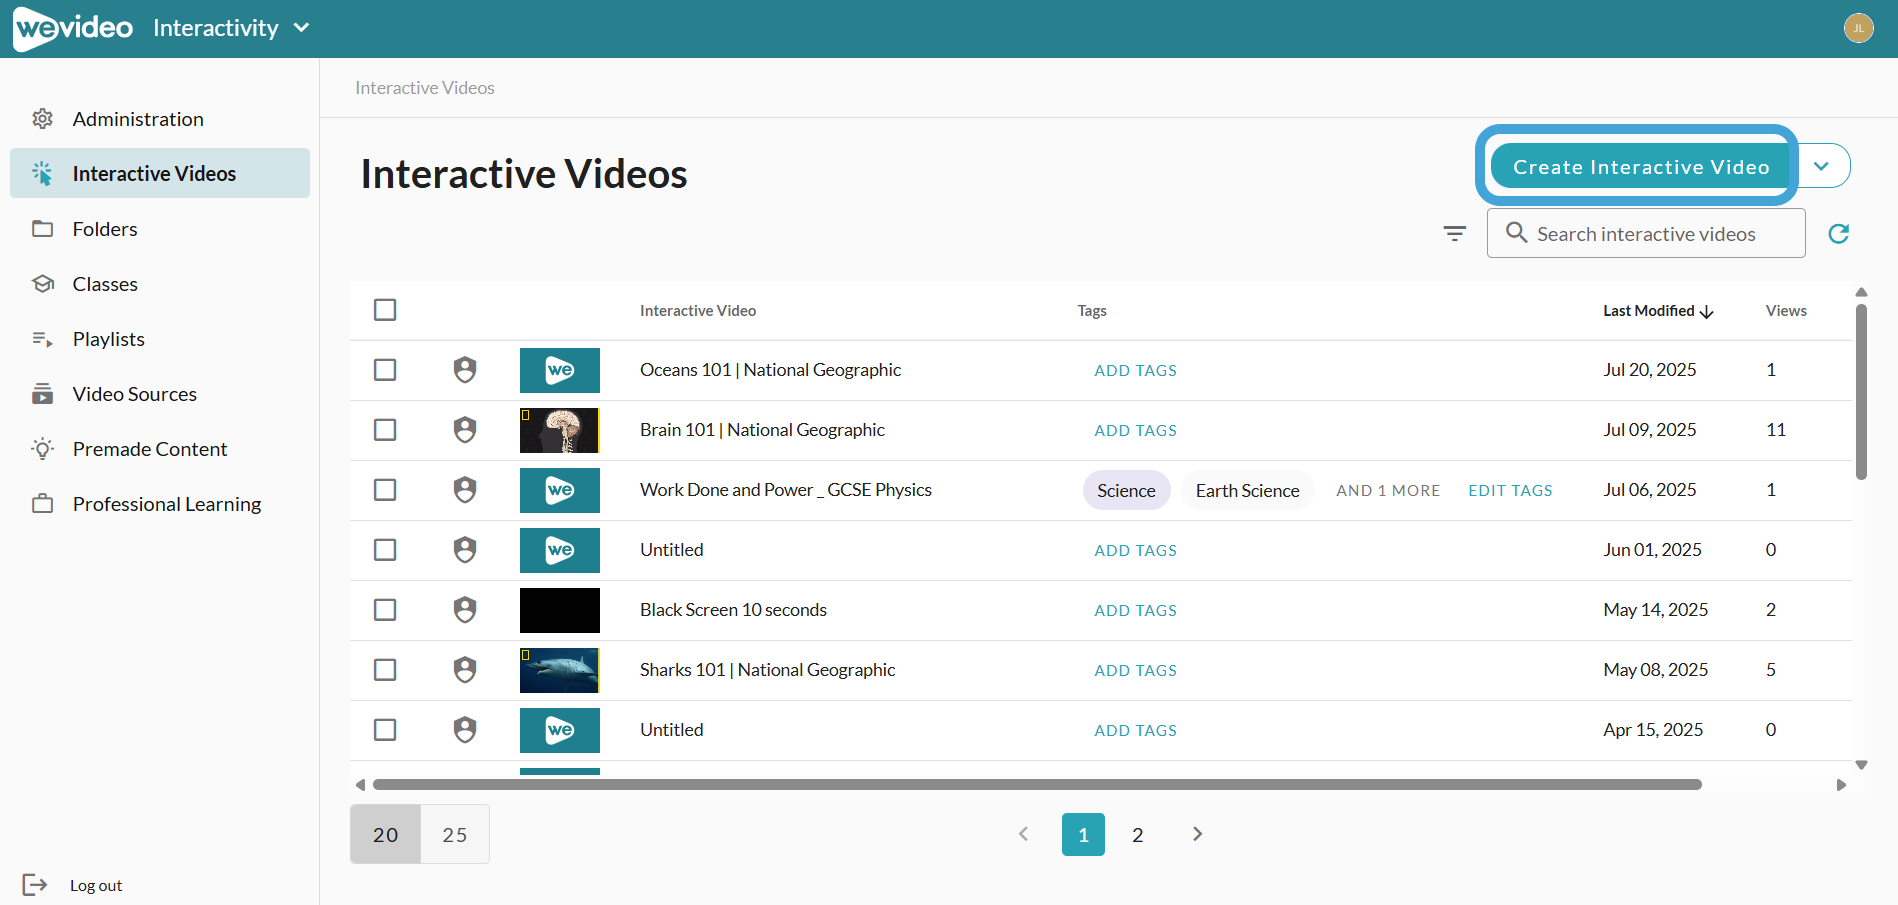This screenshot has width=1898, height=905.
Task: Refresh the interactive videos list
Action: tap(1838, 233)
